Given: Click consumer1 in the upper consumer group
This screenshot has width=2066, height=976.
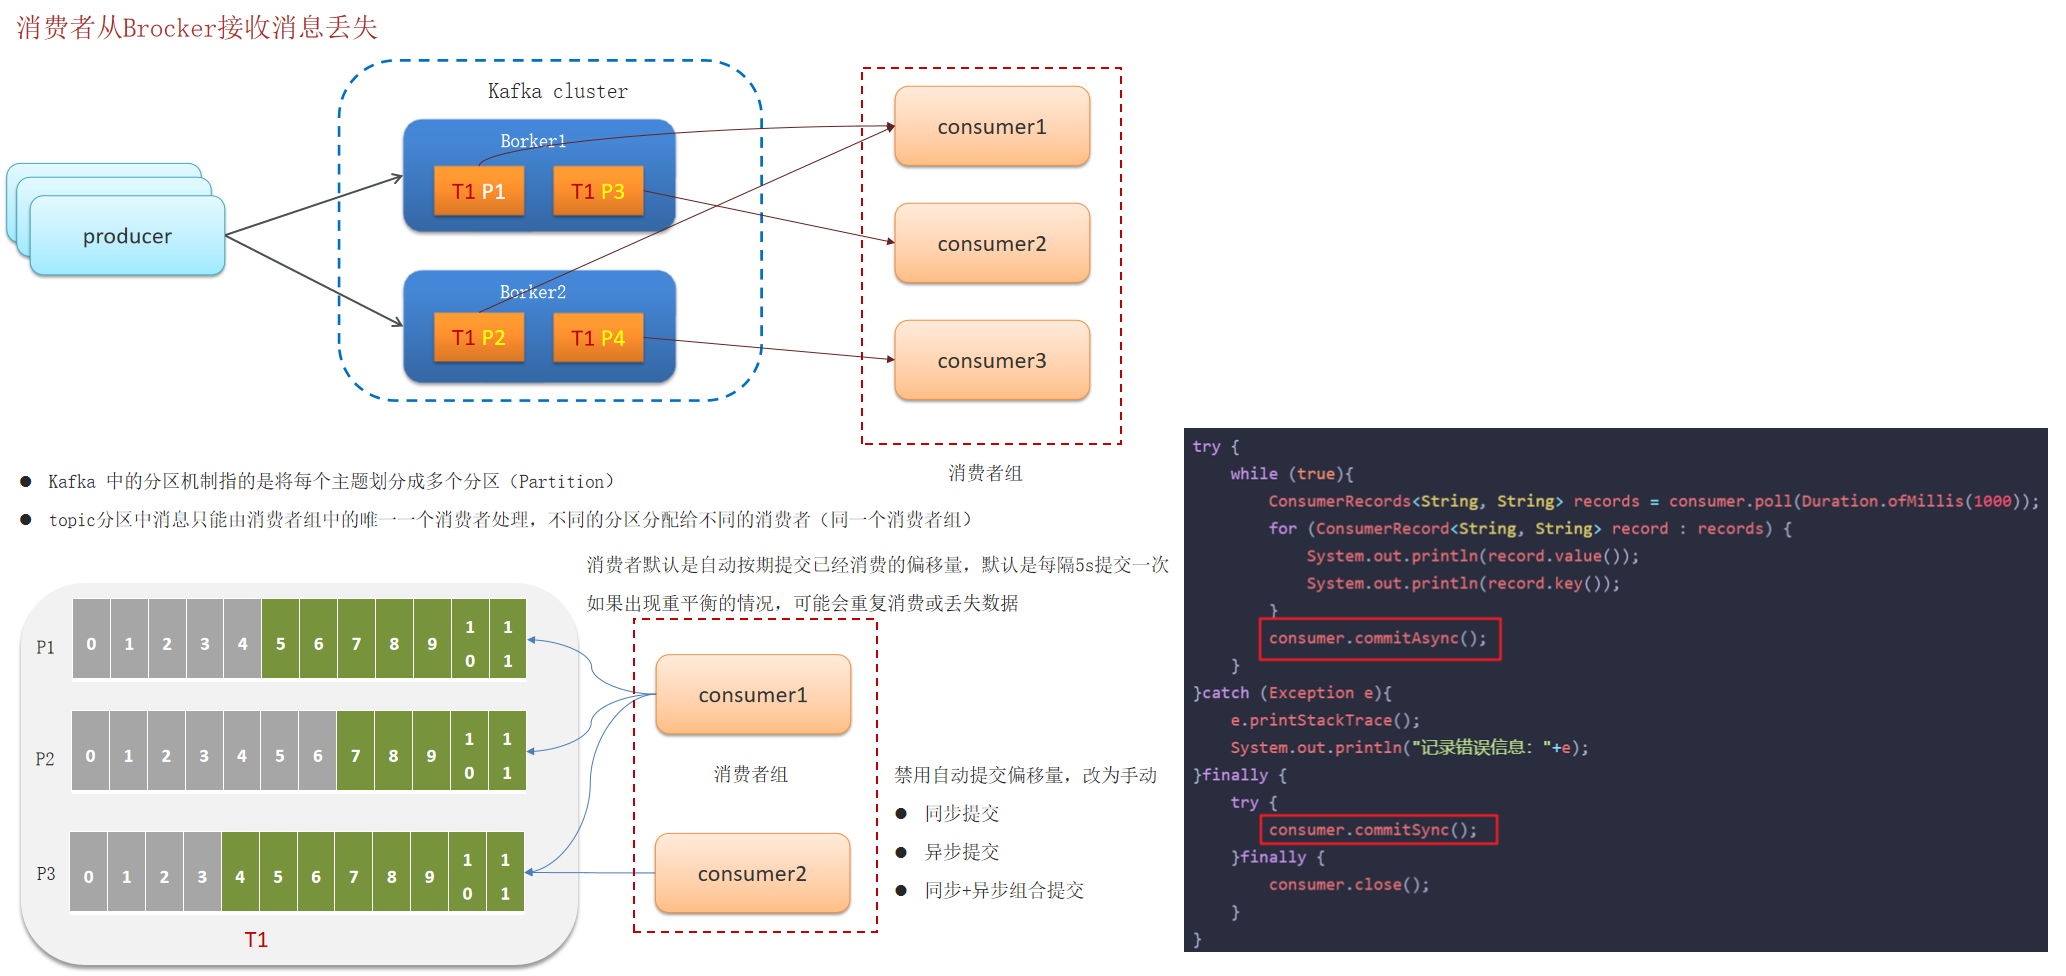Looking at the screenshot, I should pos(992,127).
